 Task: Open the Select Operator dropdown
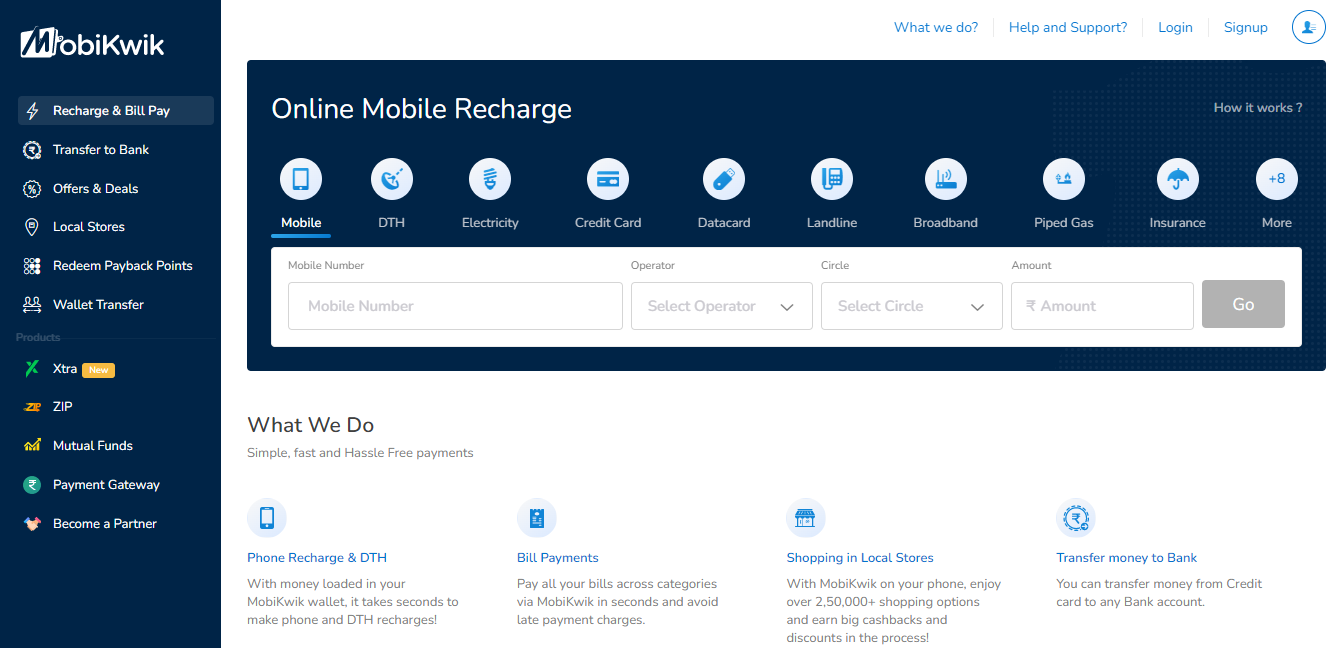tap(722, 306)
